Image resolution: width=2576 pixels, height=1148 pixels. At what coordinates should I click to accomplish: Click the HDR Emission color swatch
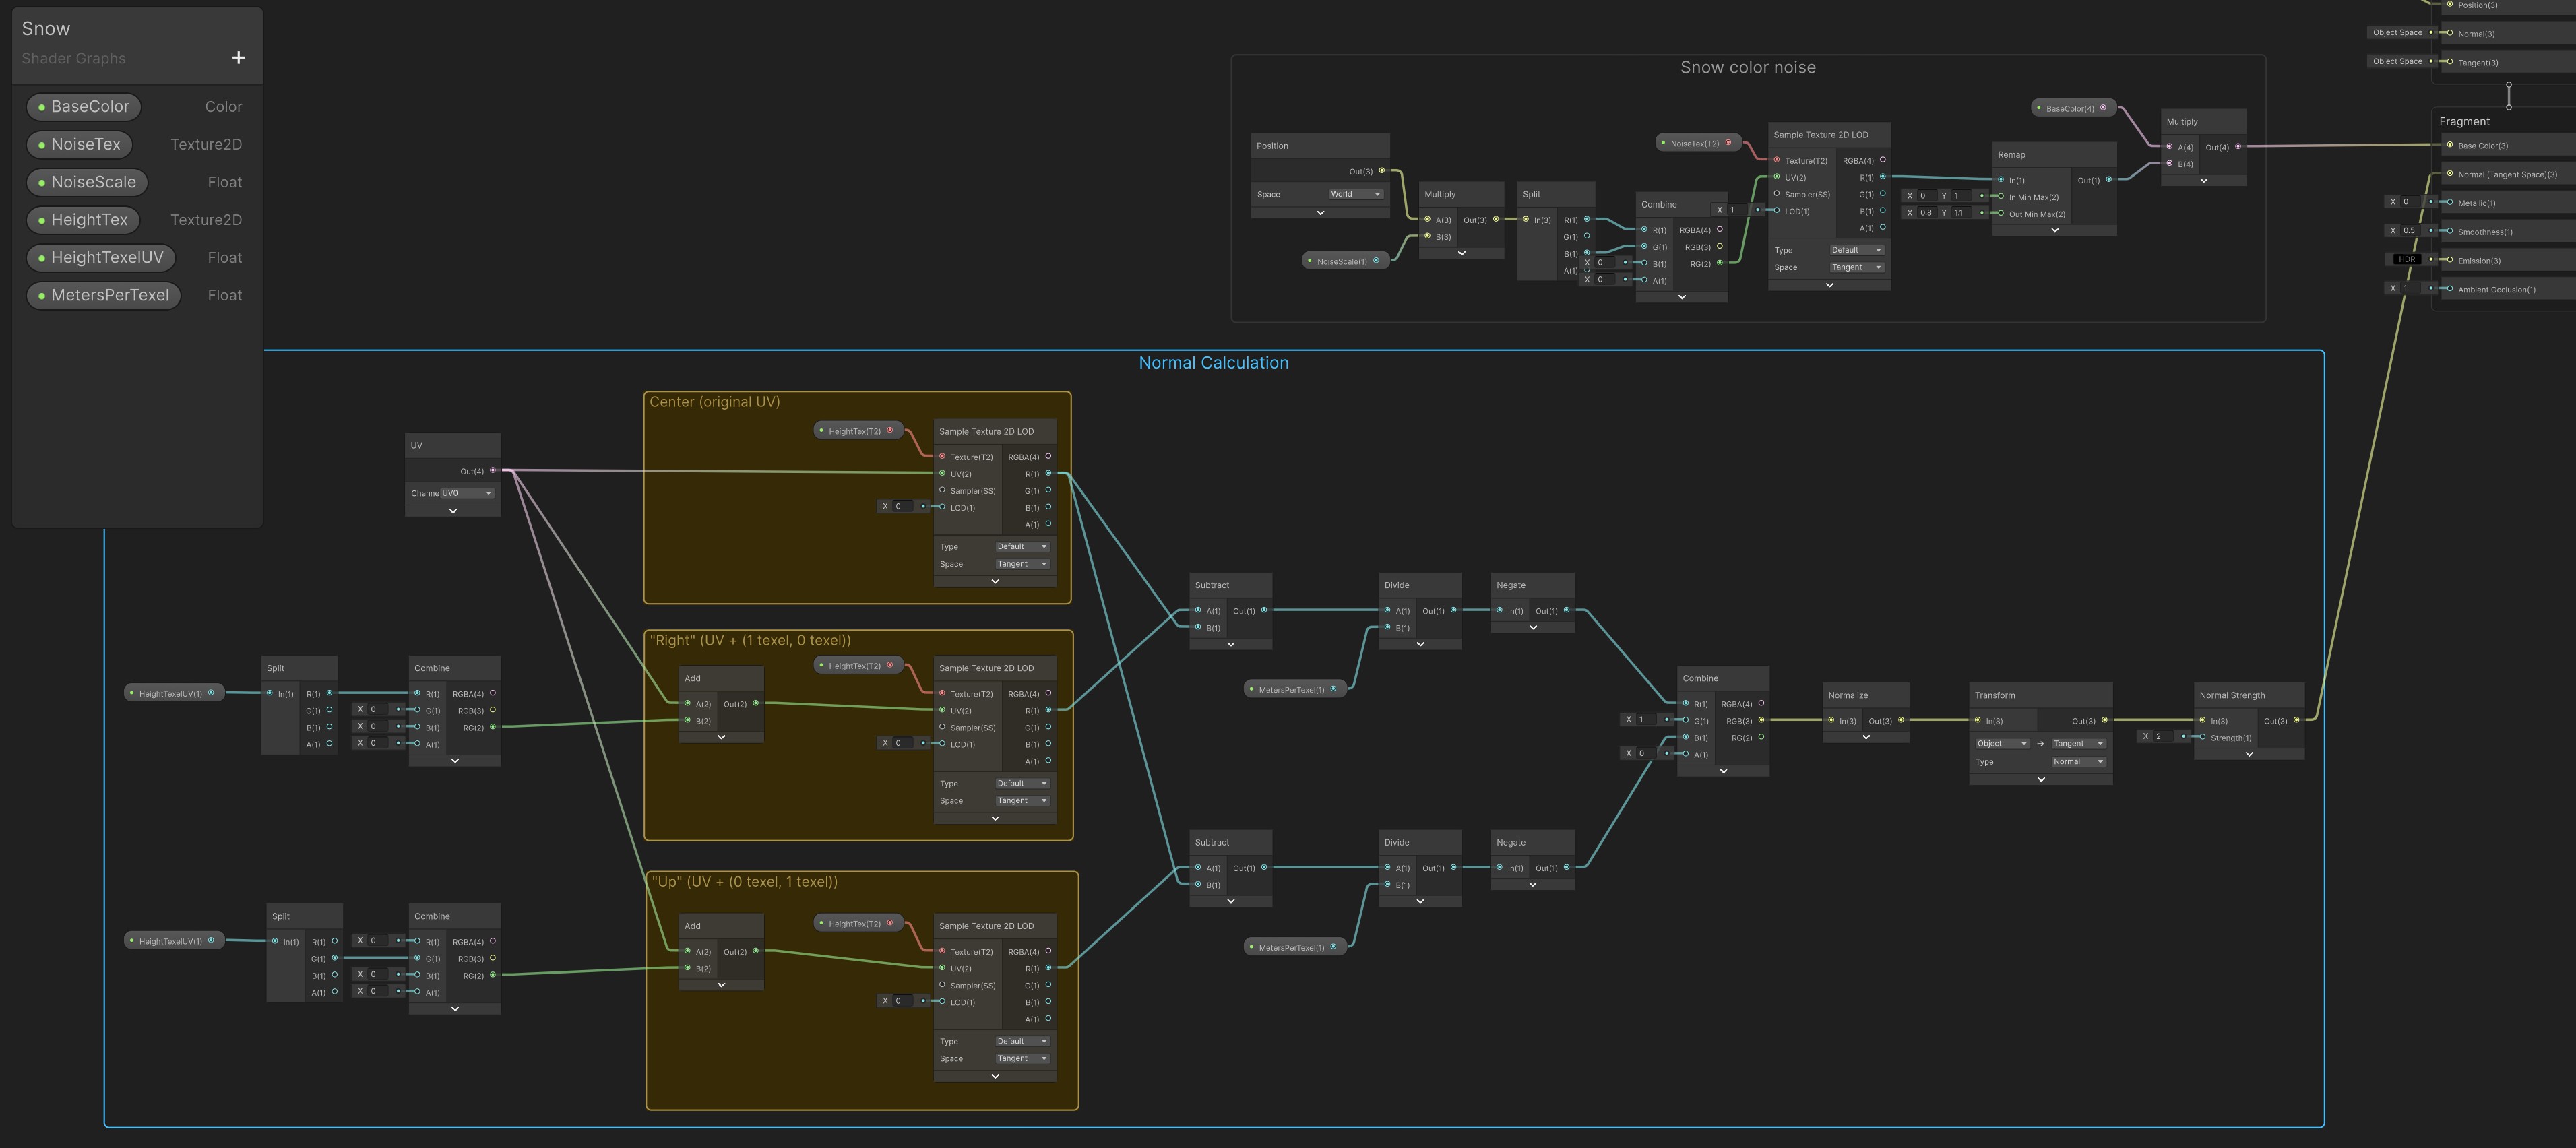[x=2406, y=260]
